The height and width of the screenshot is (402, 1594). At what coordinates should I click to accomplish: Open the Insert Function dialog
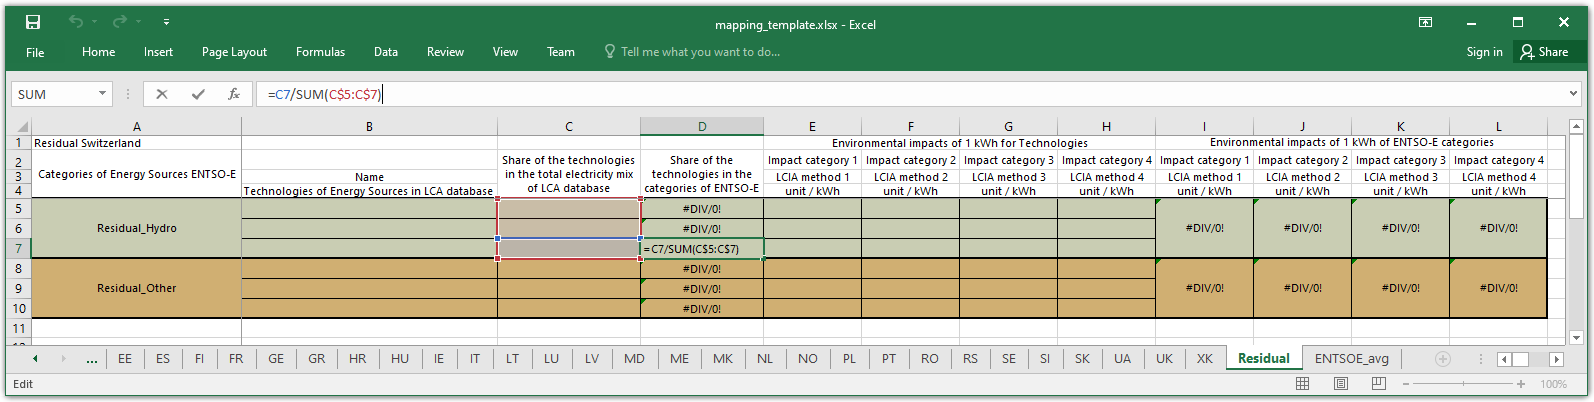234,94
